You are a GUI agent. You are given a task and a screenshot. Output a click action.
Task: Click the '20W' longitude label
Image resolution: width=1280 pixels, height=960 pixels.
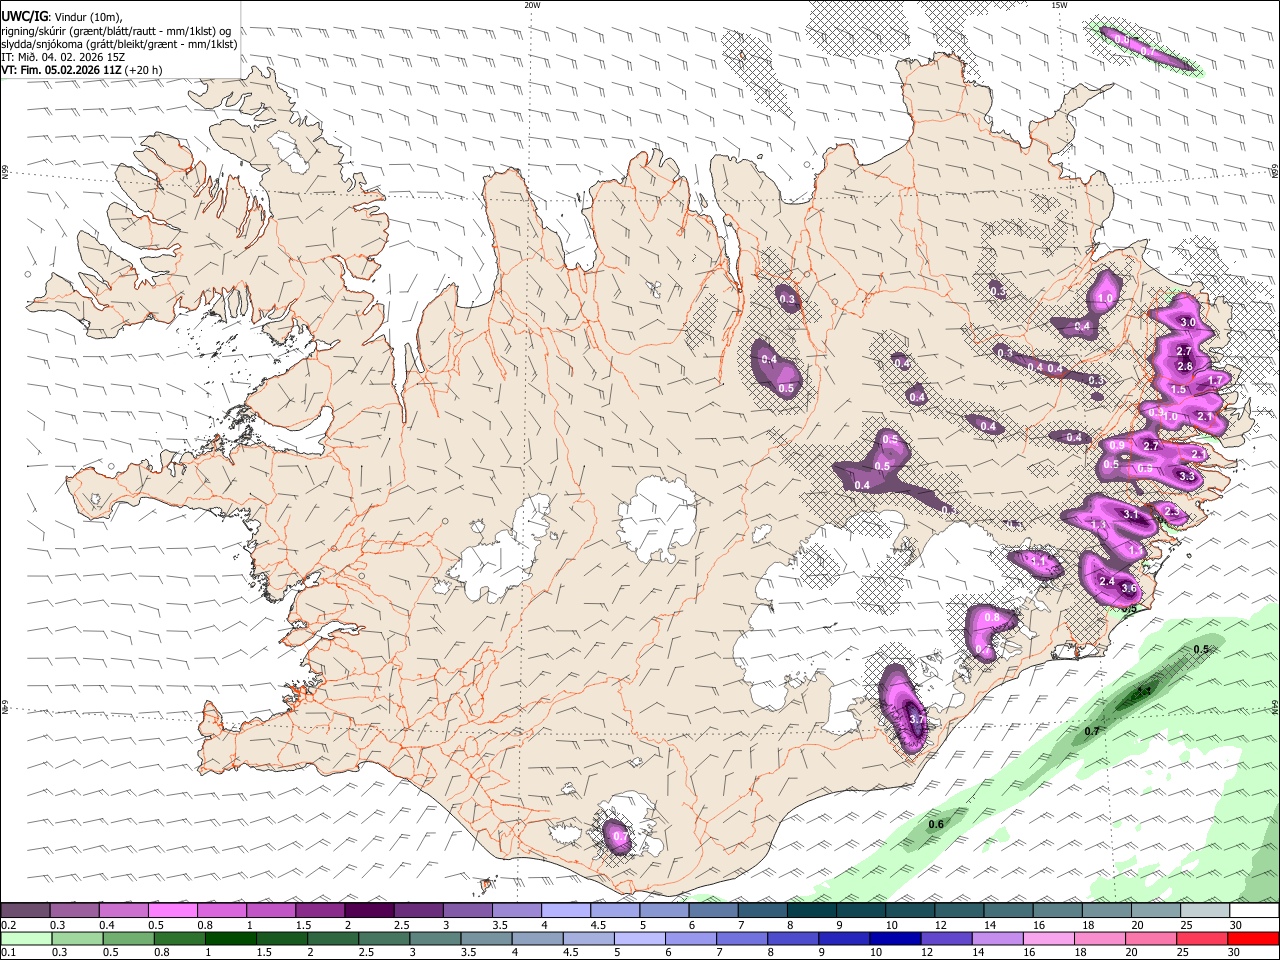532,5
